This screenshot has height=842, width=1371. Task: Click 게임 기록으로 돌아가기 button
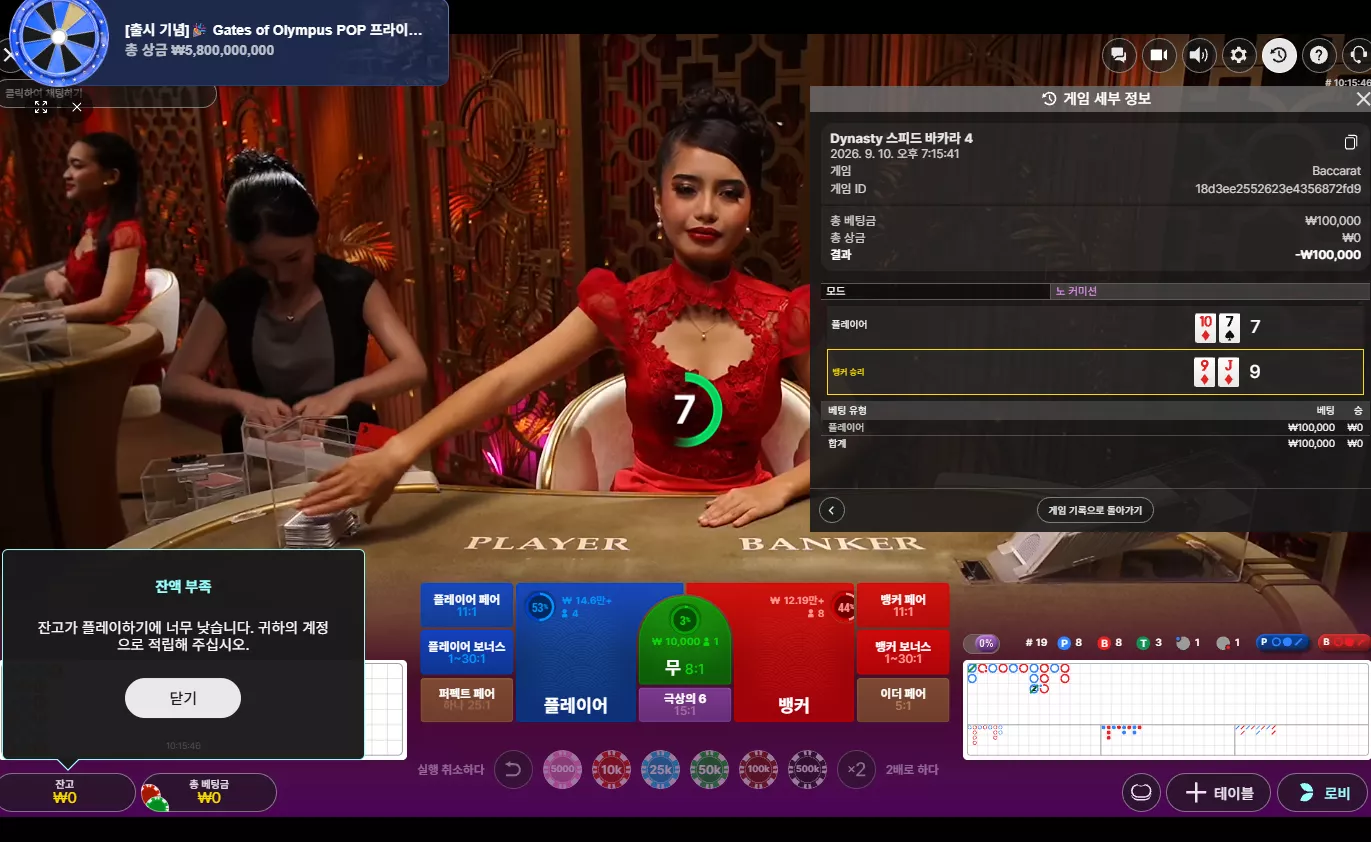click(x=1095, y=510)
